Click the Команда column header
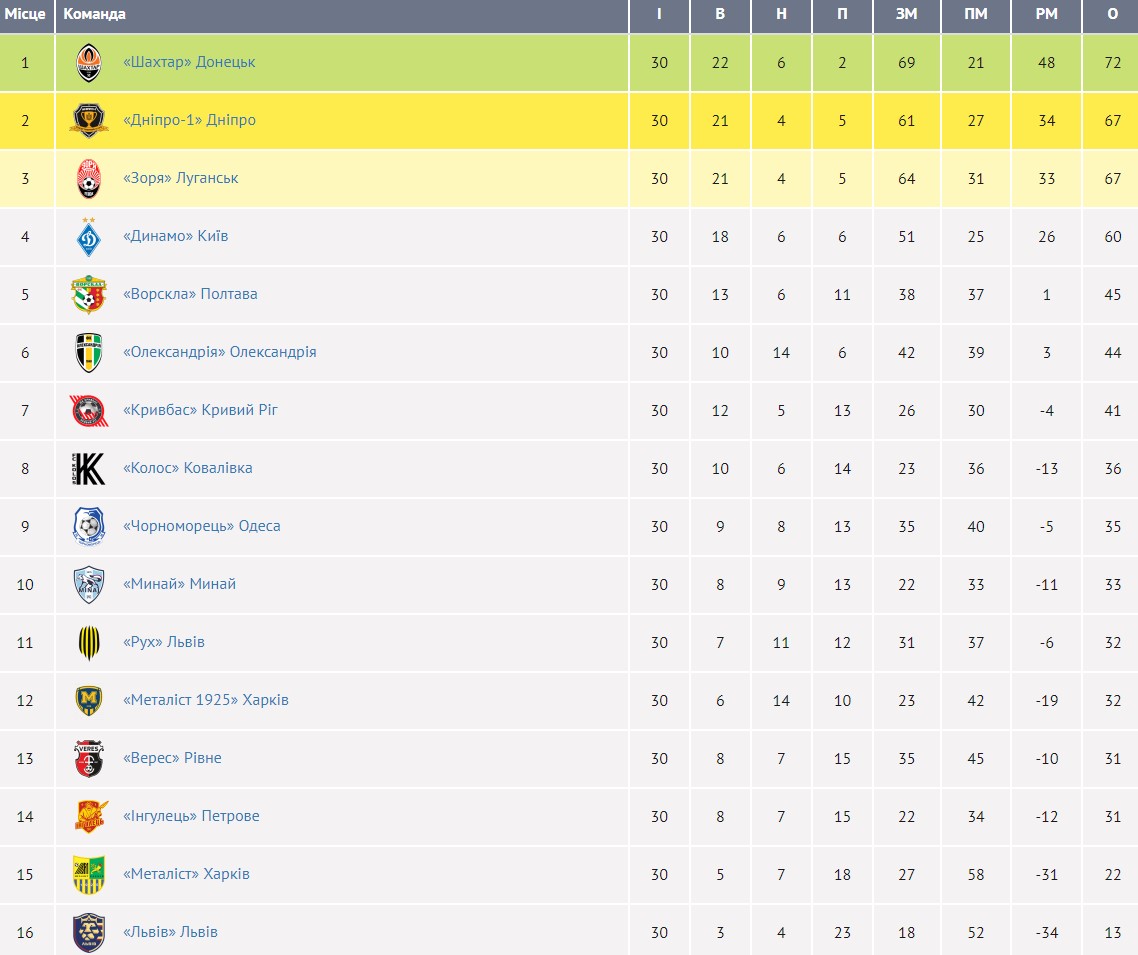Screen dimensions: 1138x955 point(95,14)
